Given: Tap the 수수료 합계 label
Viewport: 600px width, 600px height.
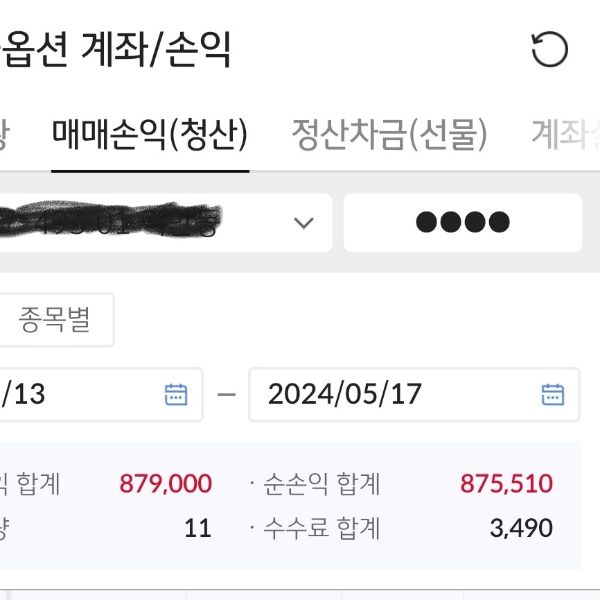Looking at the screenshot, I should pyautogui.click(x=322, y=528).
